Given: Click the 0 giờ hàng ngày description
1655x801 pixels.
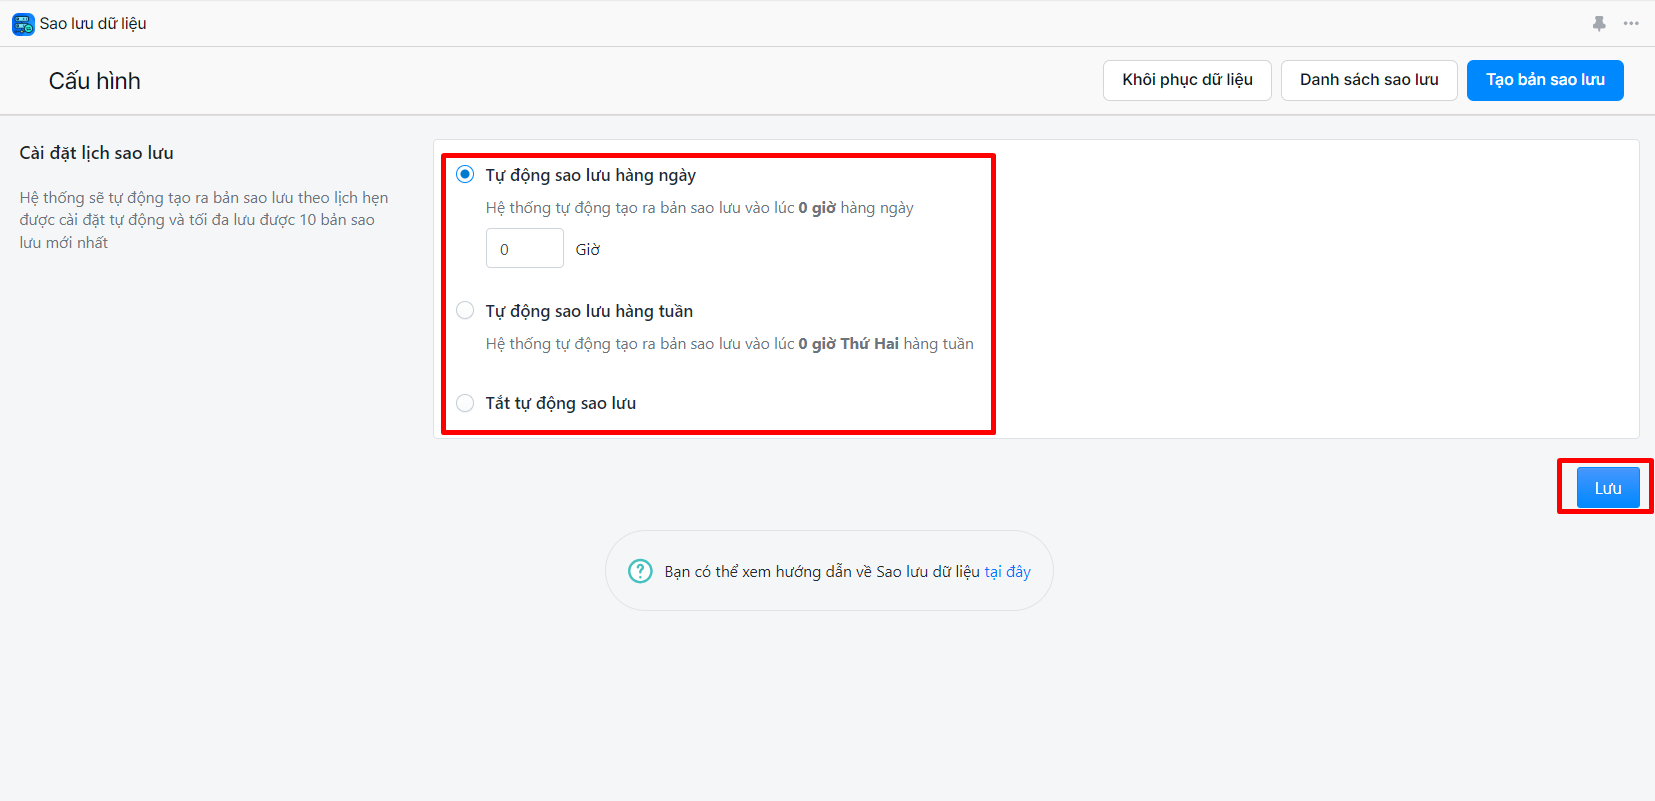Looking at the screenshot, I should click(700, 208).
